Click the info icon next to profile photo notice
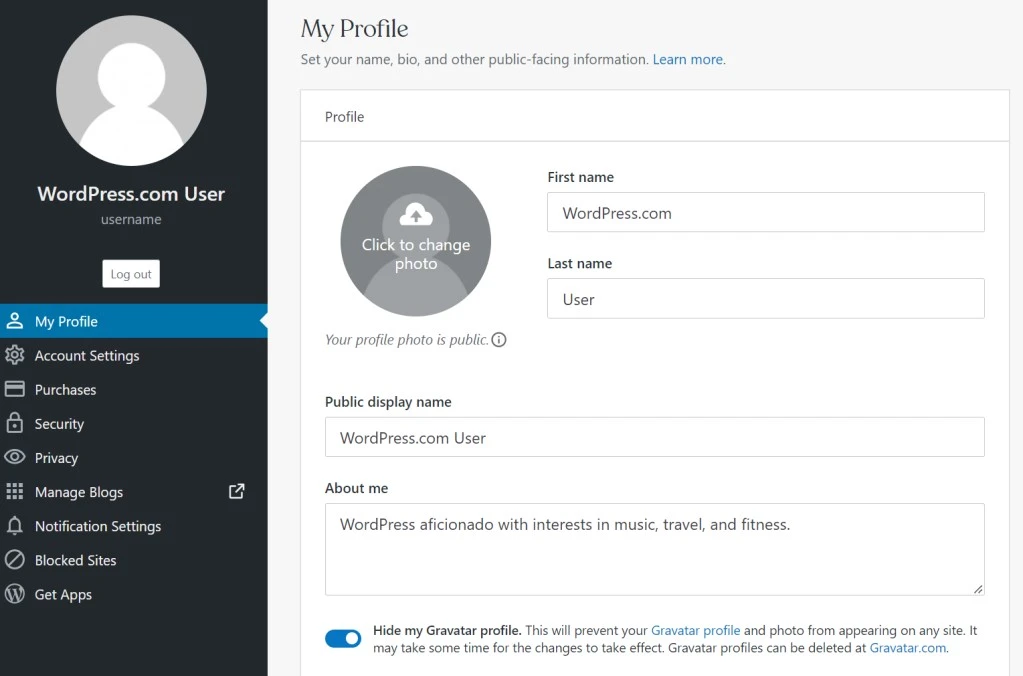Viewport: 1023px width, 676px height. coord(498,340)
